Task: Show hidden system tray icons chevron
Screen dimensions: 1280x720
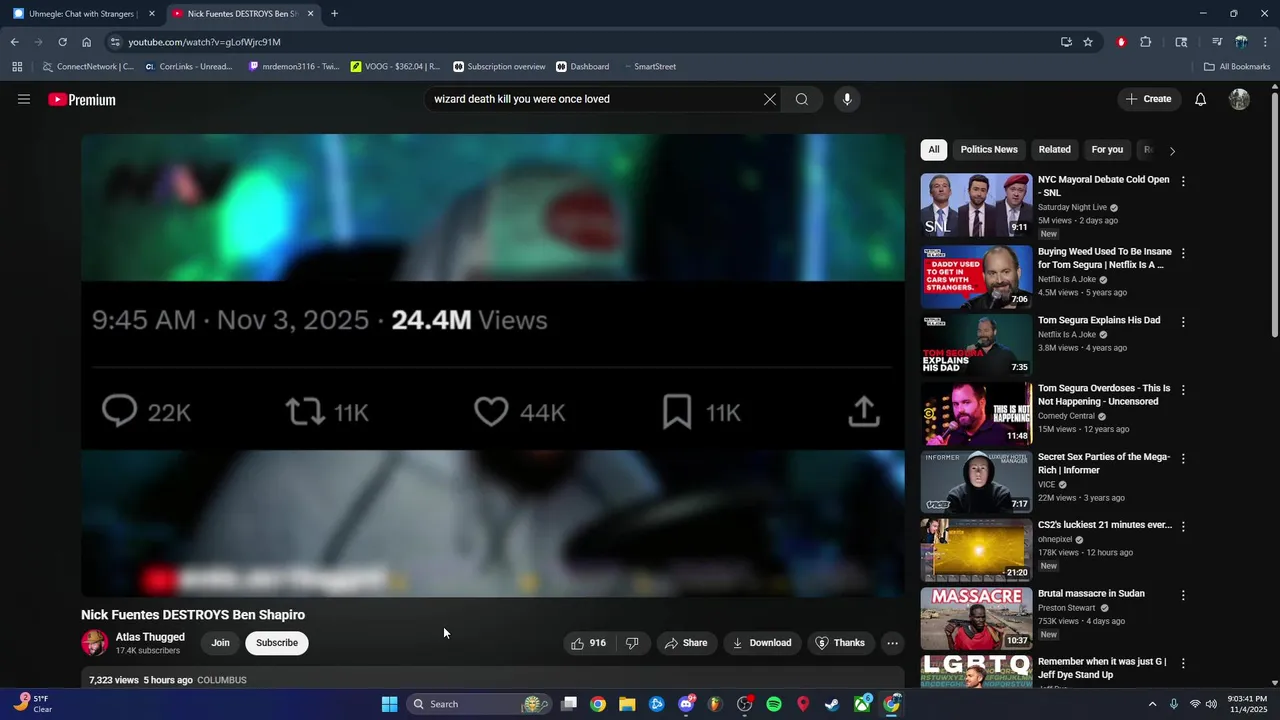Action: 1152,704
